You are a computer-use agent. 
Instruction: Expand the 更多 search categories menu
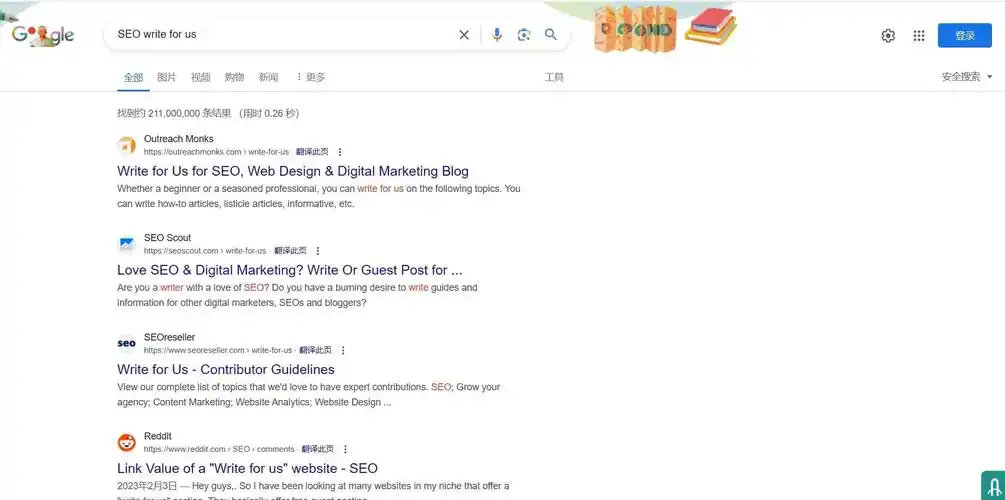[310, 77]
